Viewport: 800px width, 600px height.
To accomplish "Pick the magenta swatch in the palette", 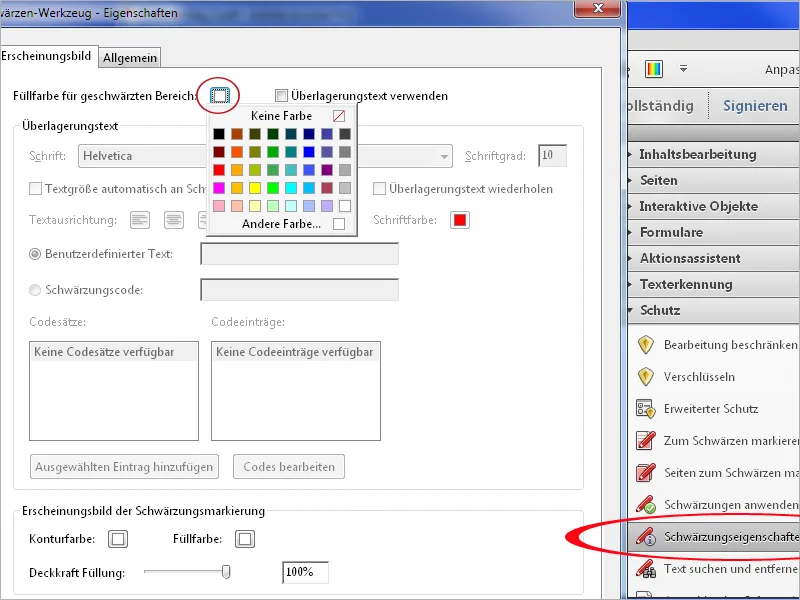I will [x=219, y=188].
